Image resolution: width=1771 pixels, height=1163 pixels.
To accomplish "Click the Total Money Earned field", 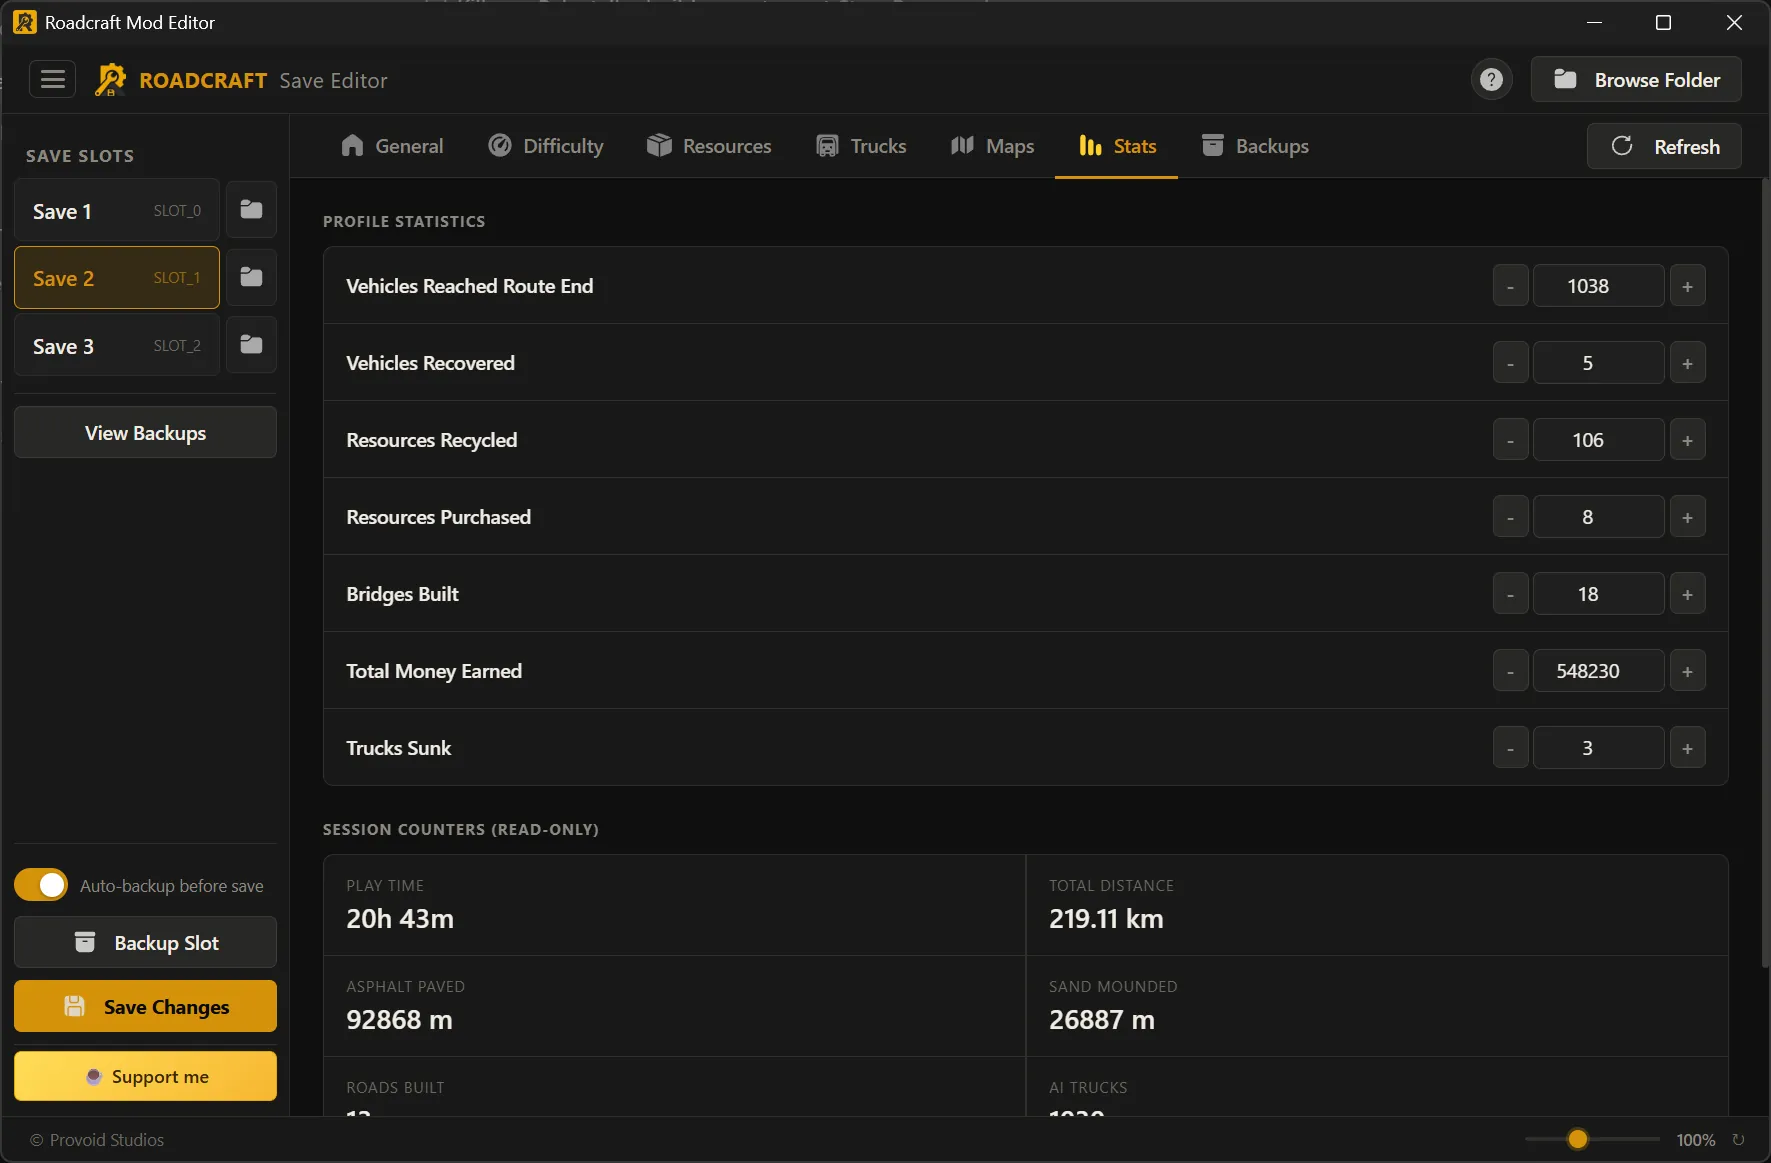I will pos(1598,671).
